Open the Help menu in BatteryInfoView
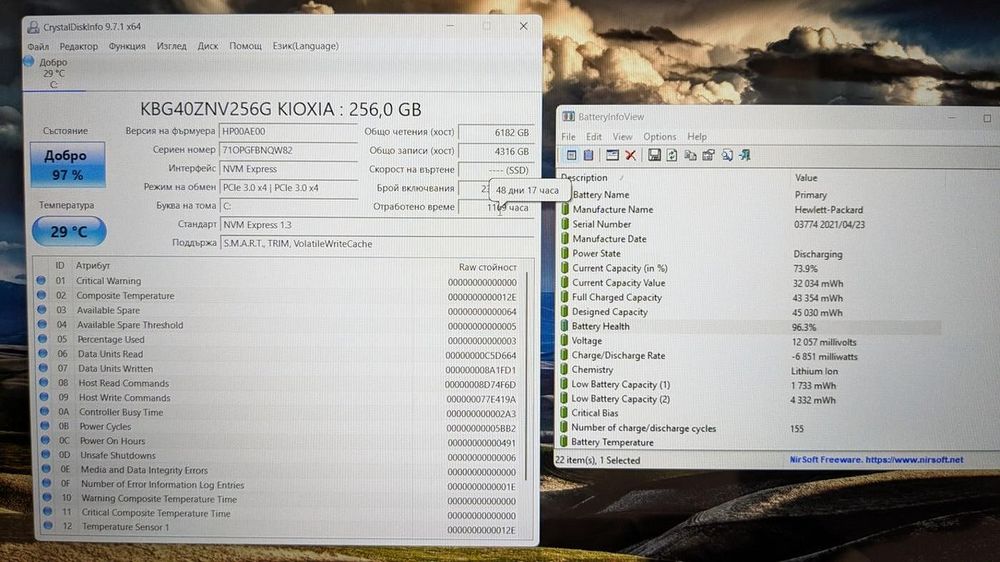The image size is (1000, 562). coord(697,137)
